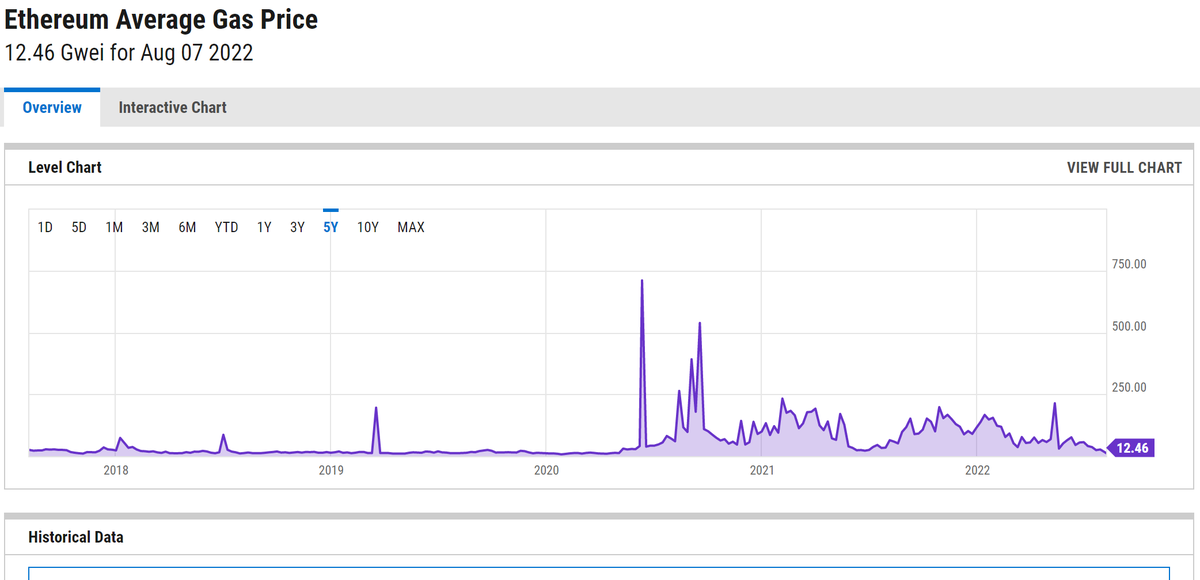This screenshot has height=580, width=1200.
Task: Click the 2022 x-axis label
Action: click(x=977, y=470)
